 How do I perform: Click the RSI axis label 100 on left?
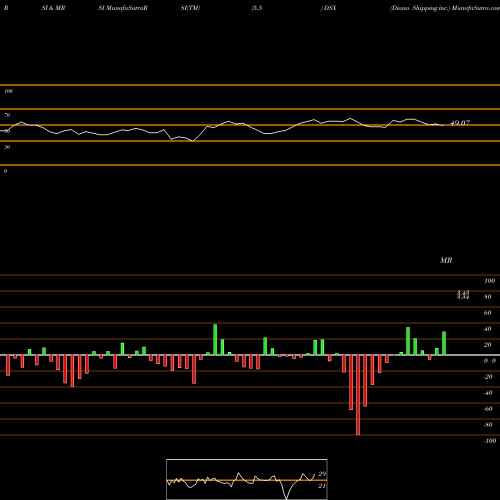(x=8, y=91)
